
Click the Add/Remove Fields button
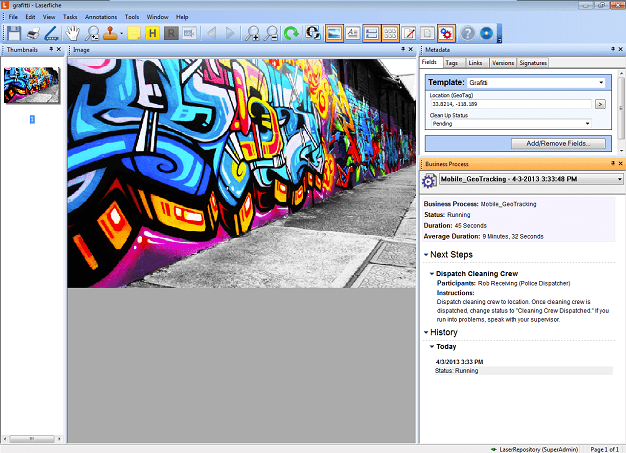(558, 144)
